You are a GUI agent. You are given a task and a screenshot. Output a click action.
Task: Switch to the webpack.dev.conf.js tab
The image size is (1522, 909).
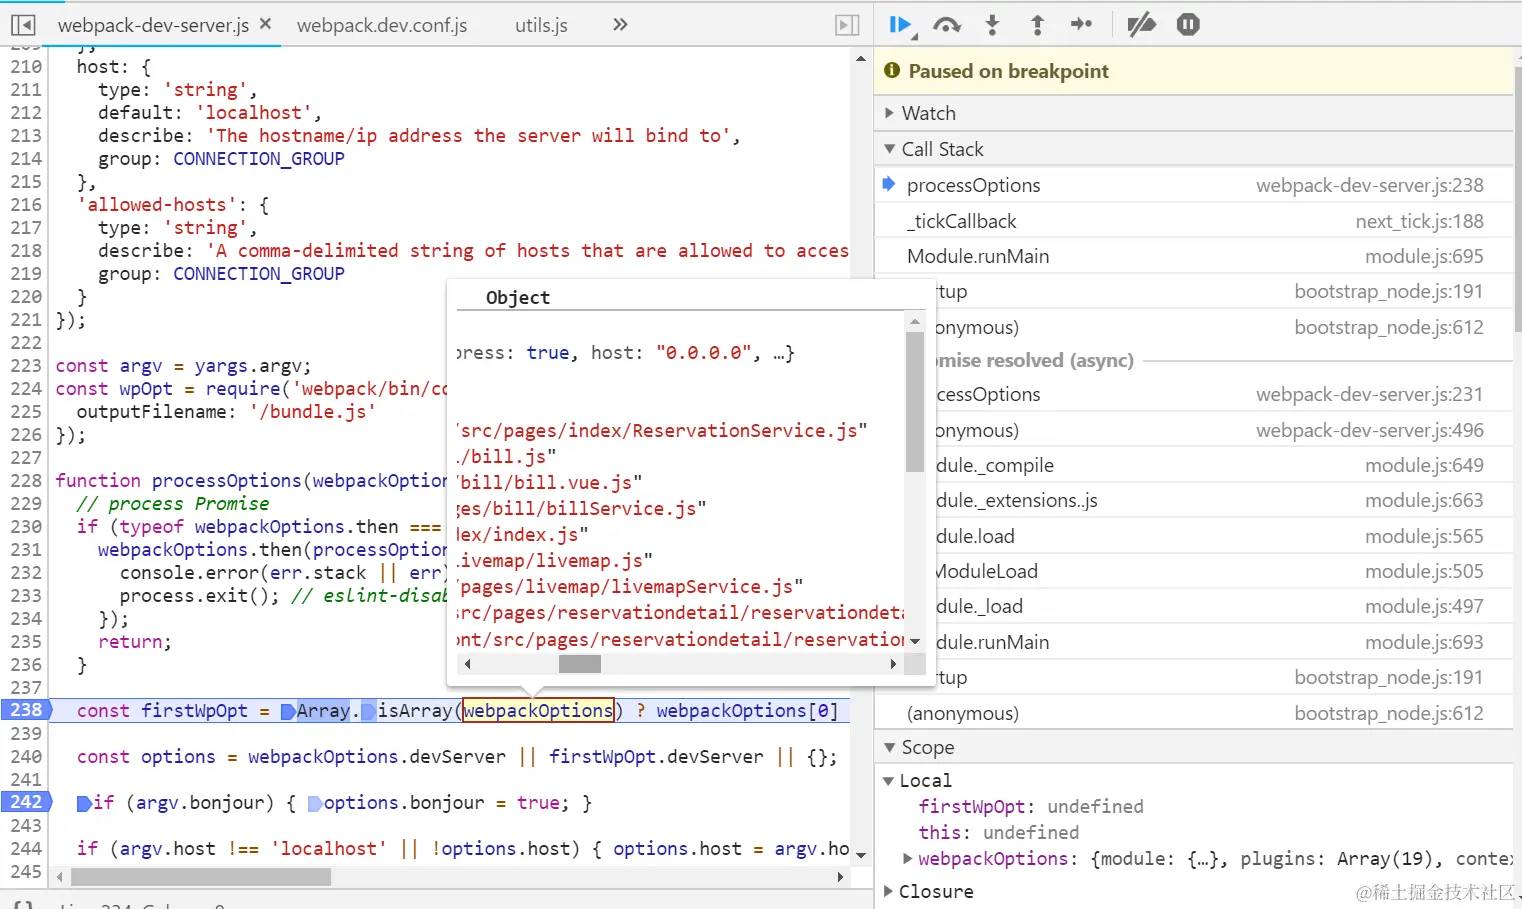pyautogui.click(x=382, y=25)
